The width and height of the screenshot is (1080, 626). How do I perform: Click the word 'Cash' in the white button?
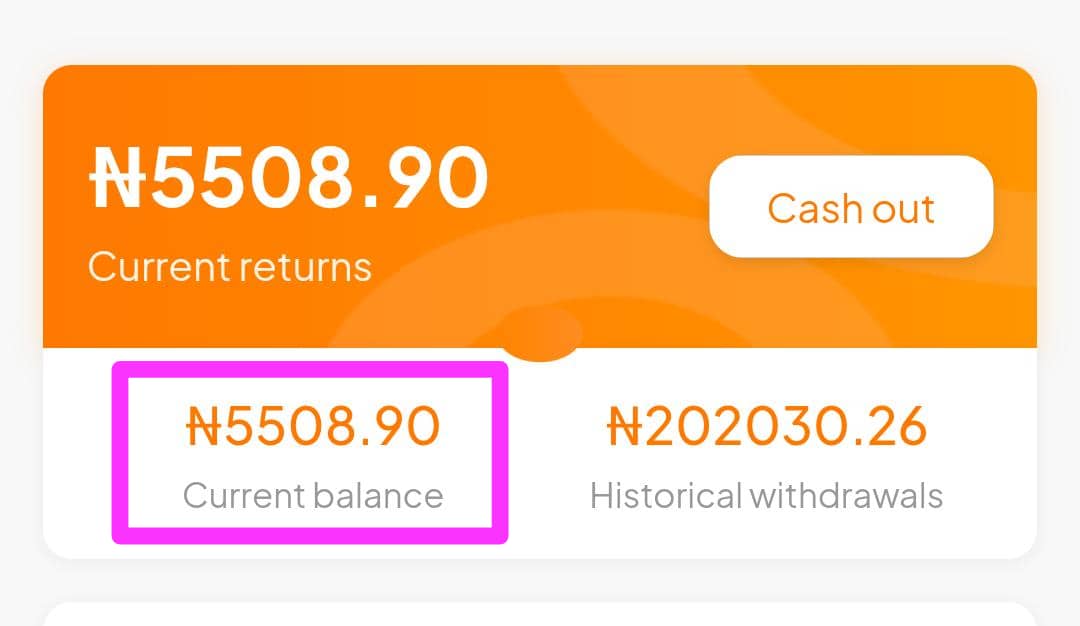point(808,208)
